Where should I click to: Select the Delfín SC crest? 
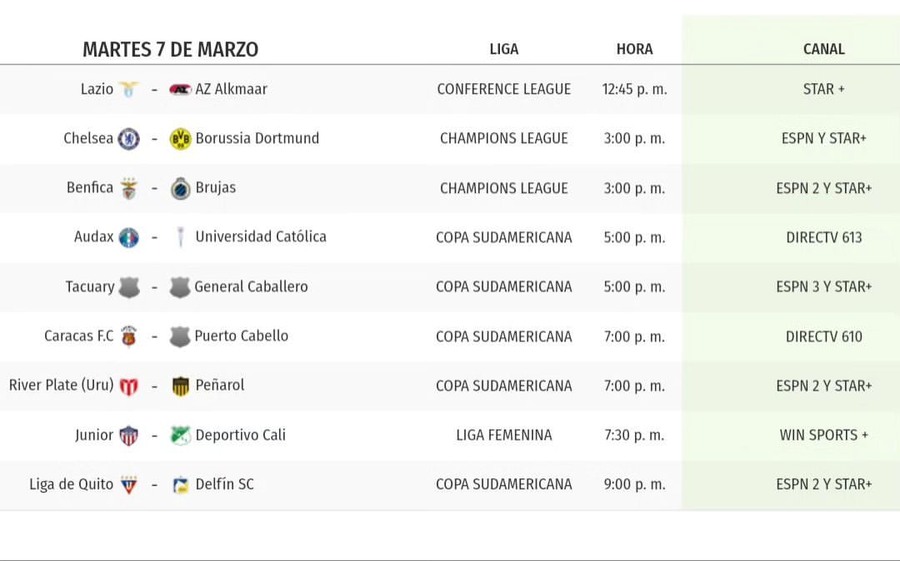pos(180,485)
